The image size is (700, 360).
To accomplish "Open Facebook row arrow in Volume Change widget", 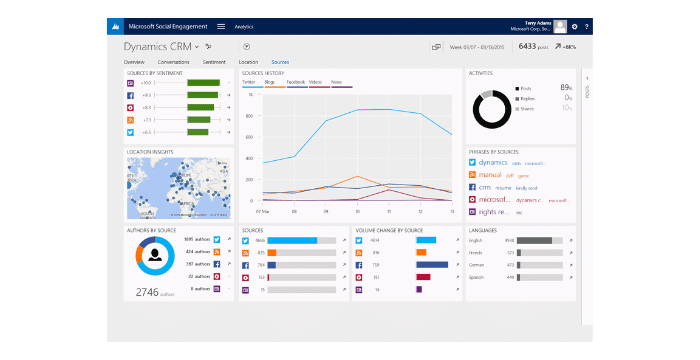I will tap(457, 265).
